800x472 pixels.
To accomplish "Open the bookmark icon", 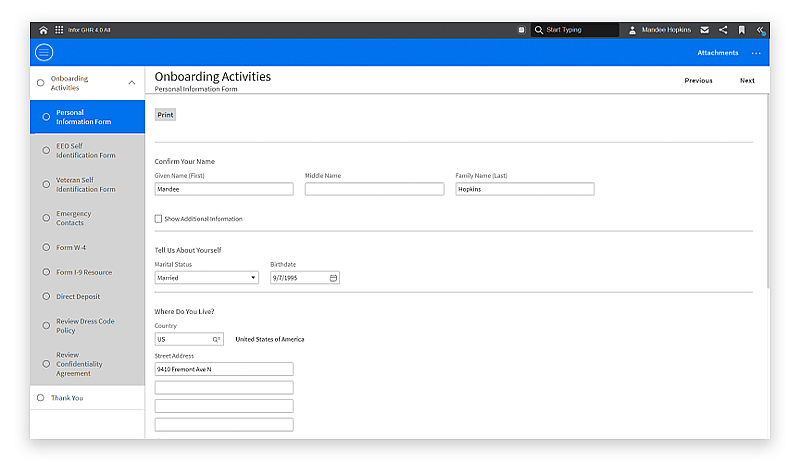I will coord(742,30).
